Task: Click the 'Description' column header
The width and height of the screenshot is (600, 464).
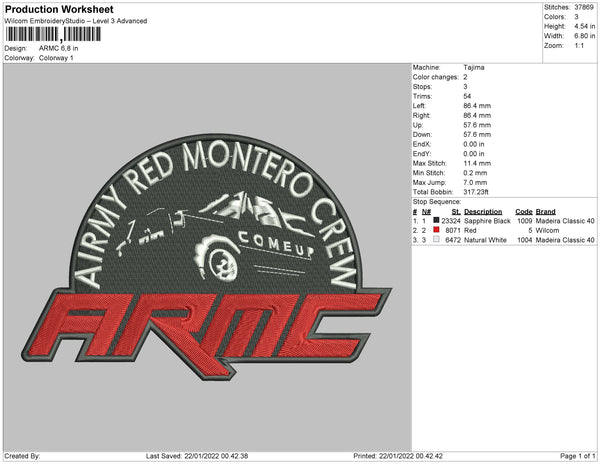Action: [483, 212]
